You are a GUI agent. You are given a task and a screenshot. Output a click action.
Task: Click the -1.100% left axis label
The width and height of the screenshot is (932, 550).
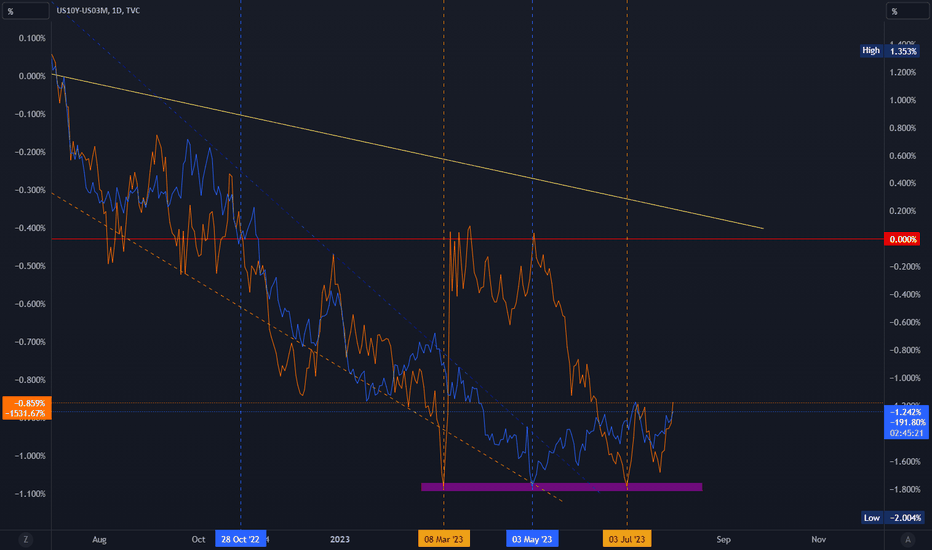pos(30,494)
